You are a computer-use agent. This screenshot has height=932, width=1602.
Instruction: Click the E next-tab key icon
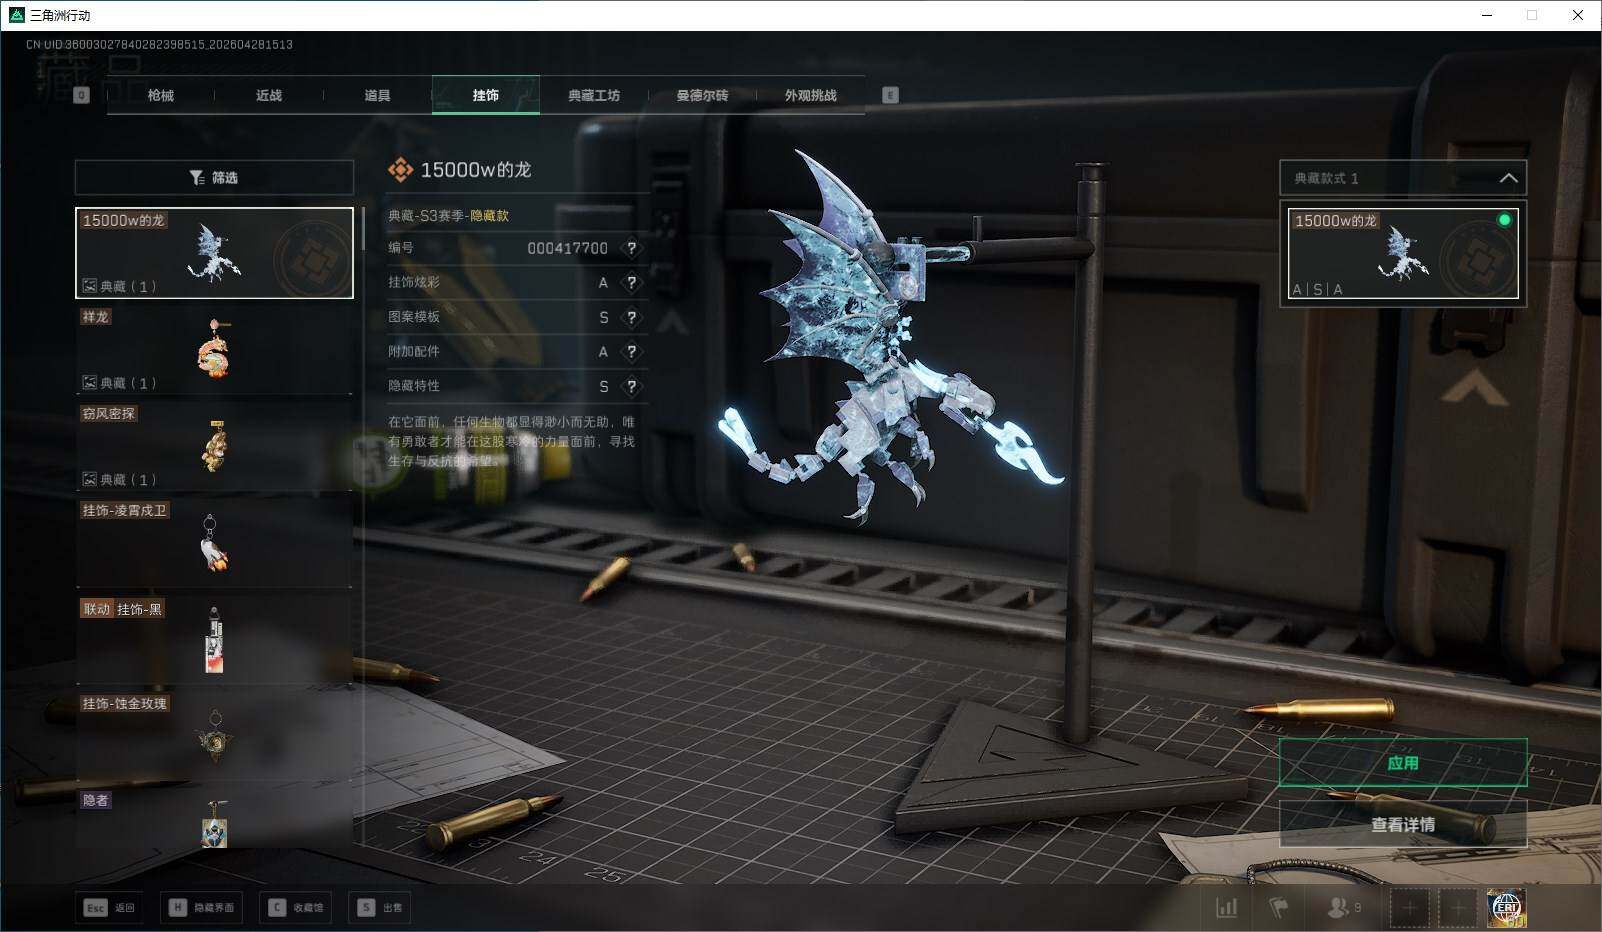coord(890,95)
